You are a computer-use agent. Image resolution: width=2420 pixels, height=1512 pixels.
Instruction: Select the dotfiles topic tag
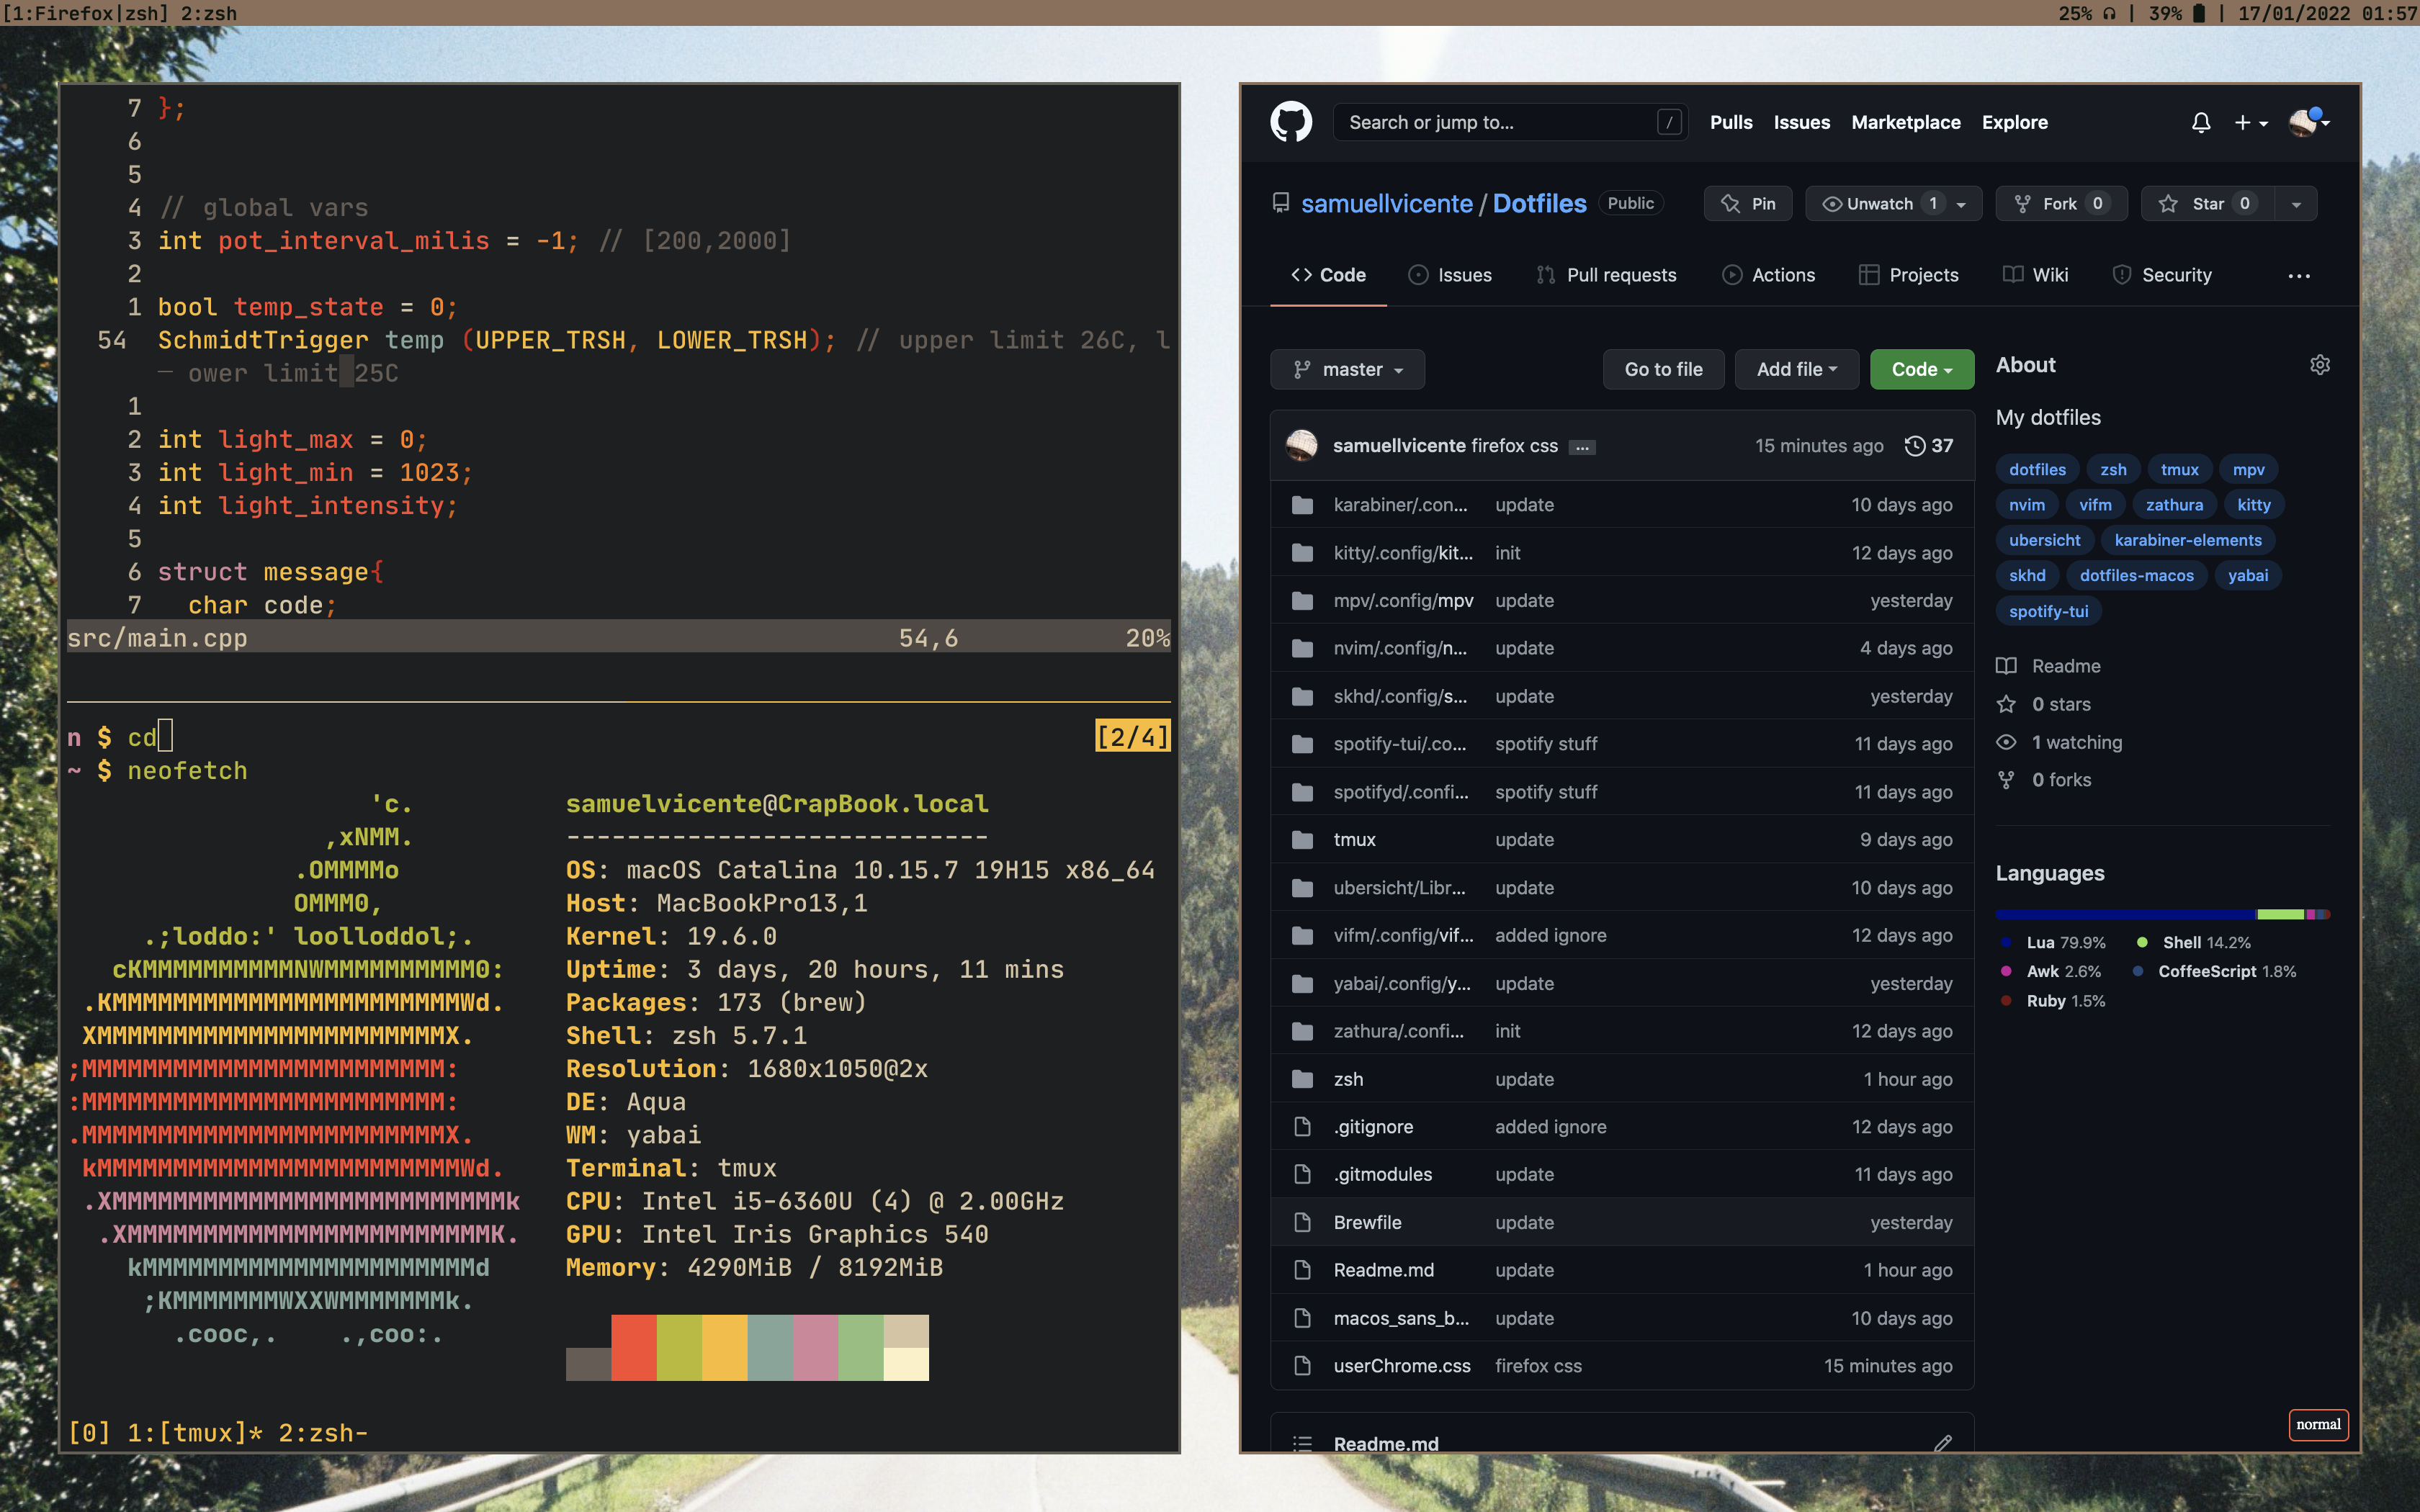2037,470
